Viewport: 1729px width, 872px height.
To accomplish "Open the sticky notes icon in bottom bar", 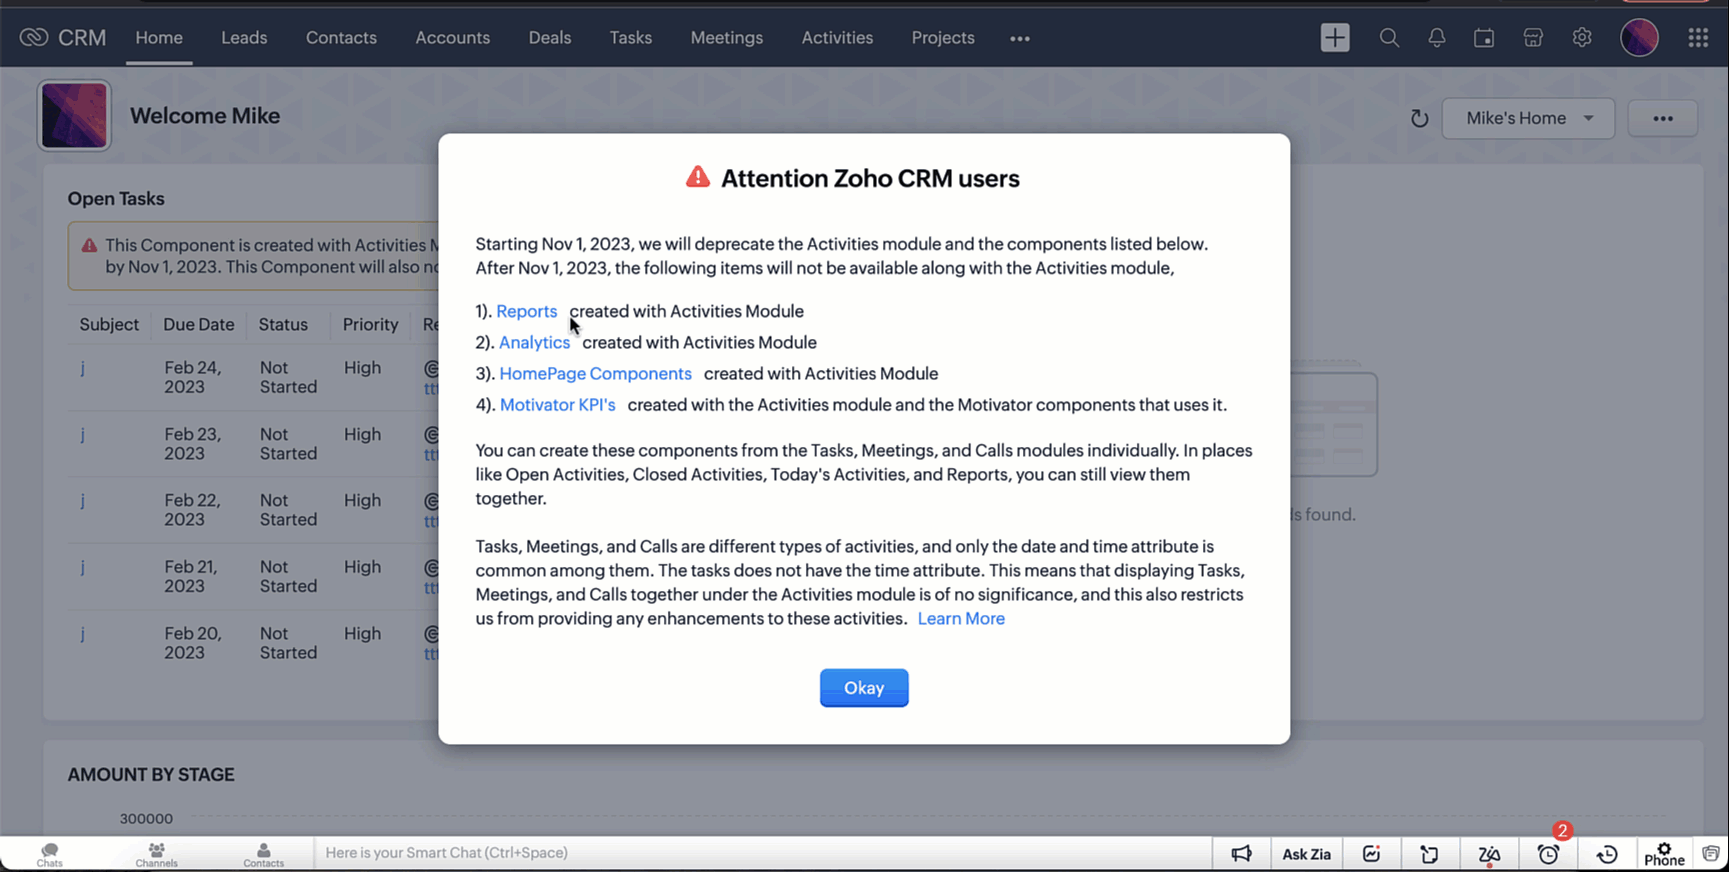I will 1430,854.
